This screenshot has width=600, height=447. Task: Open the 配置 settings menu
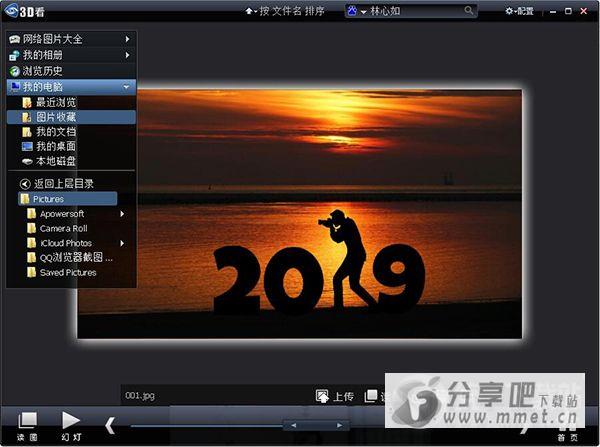[x=519, y=11]
